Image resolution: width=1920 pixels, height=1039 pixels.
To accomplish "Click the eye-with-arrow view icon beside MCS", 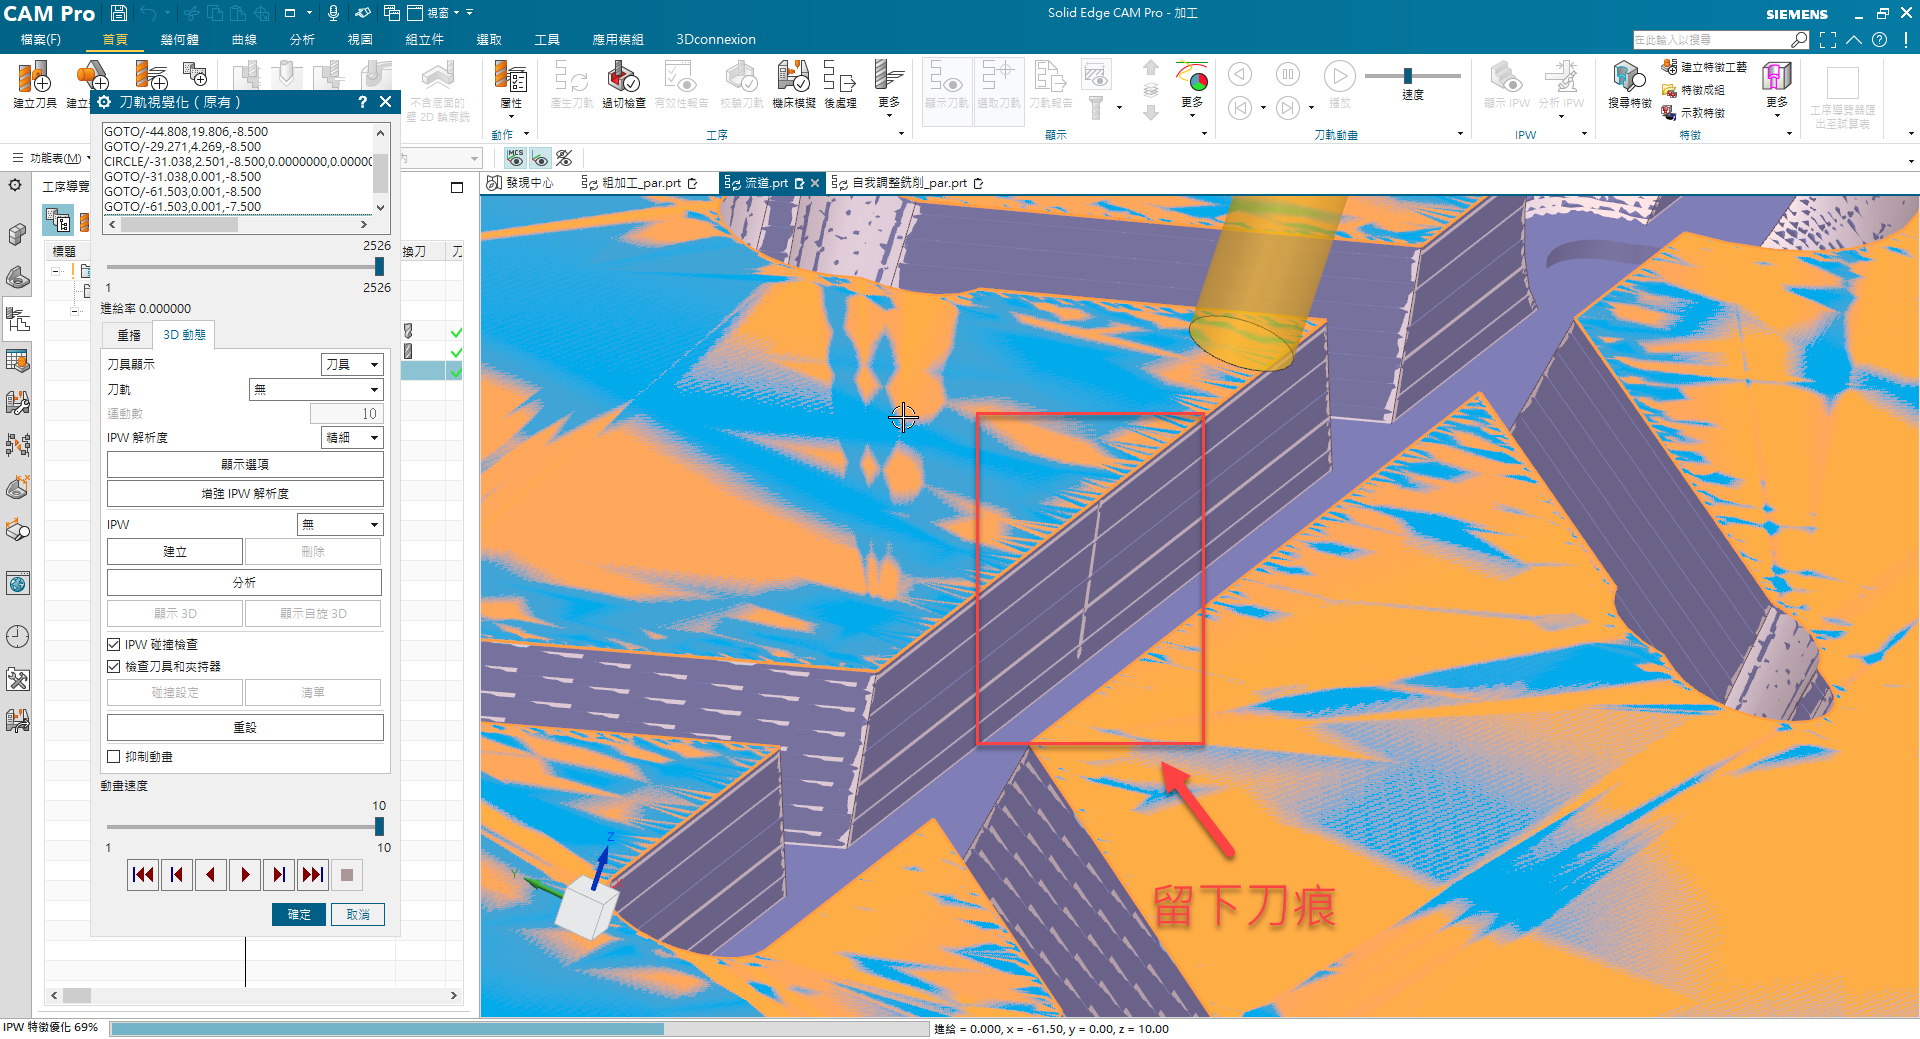I will pos(540,158).
